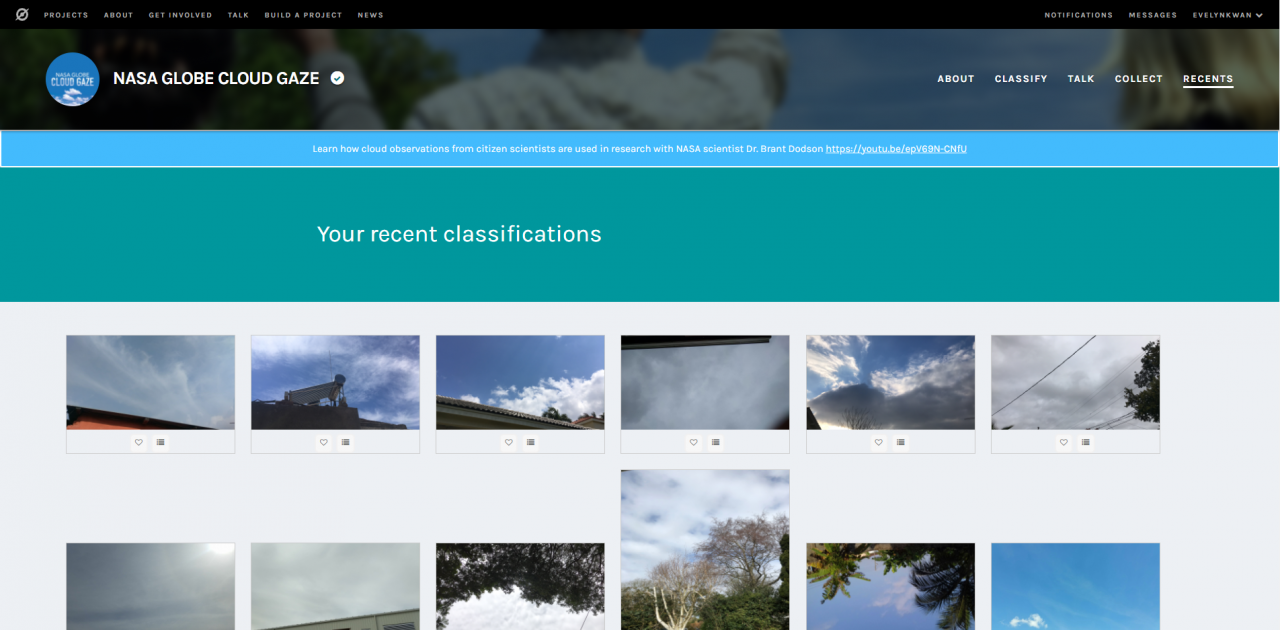Add power lines sky image to collection

[1086, 442]
